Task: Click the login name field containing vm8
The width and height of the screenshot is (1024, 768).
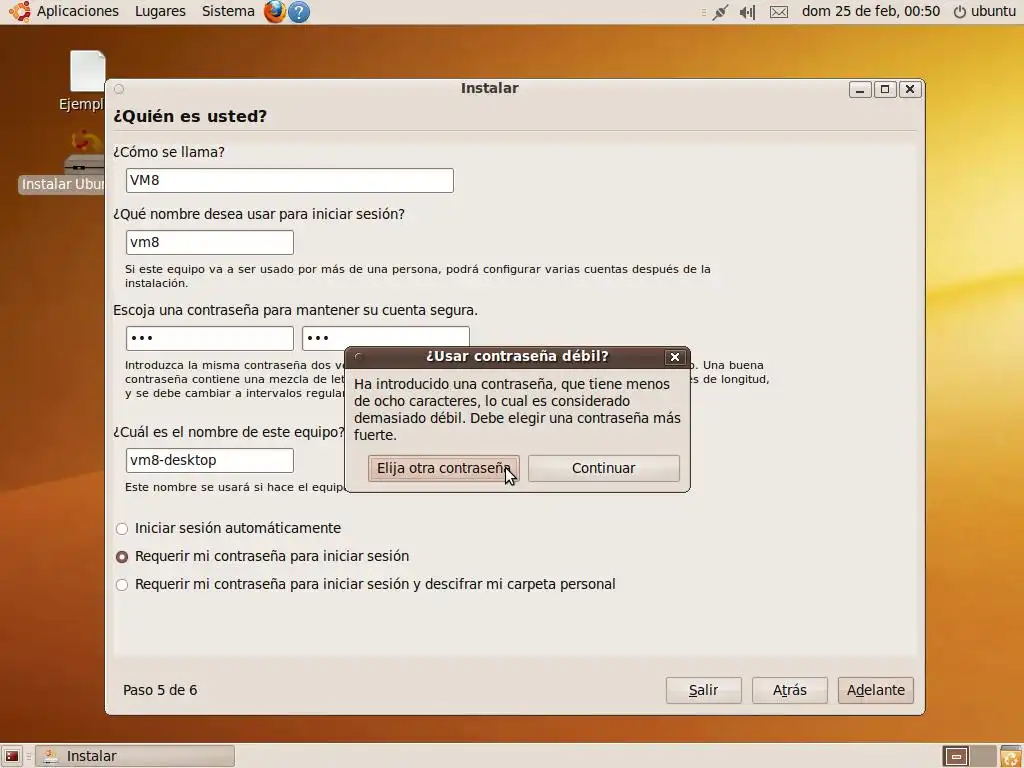Action: (210, 242)
